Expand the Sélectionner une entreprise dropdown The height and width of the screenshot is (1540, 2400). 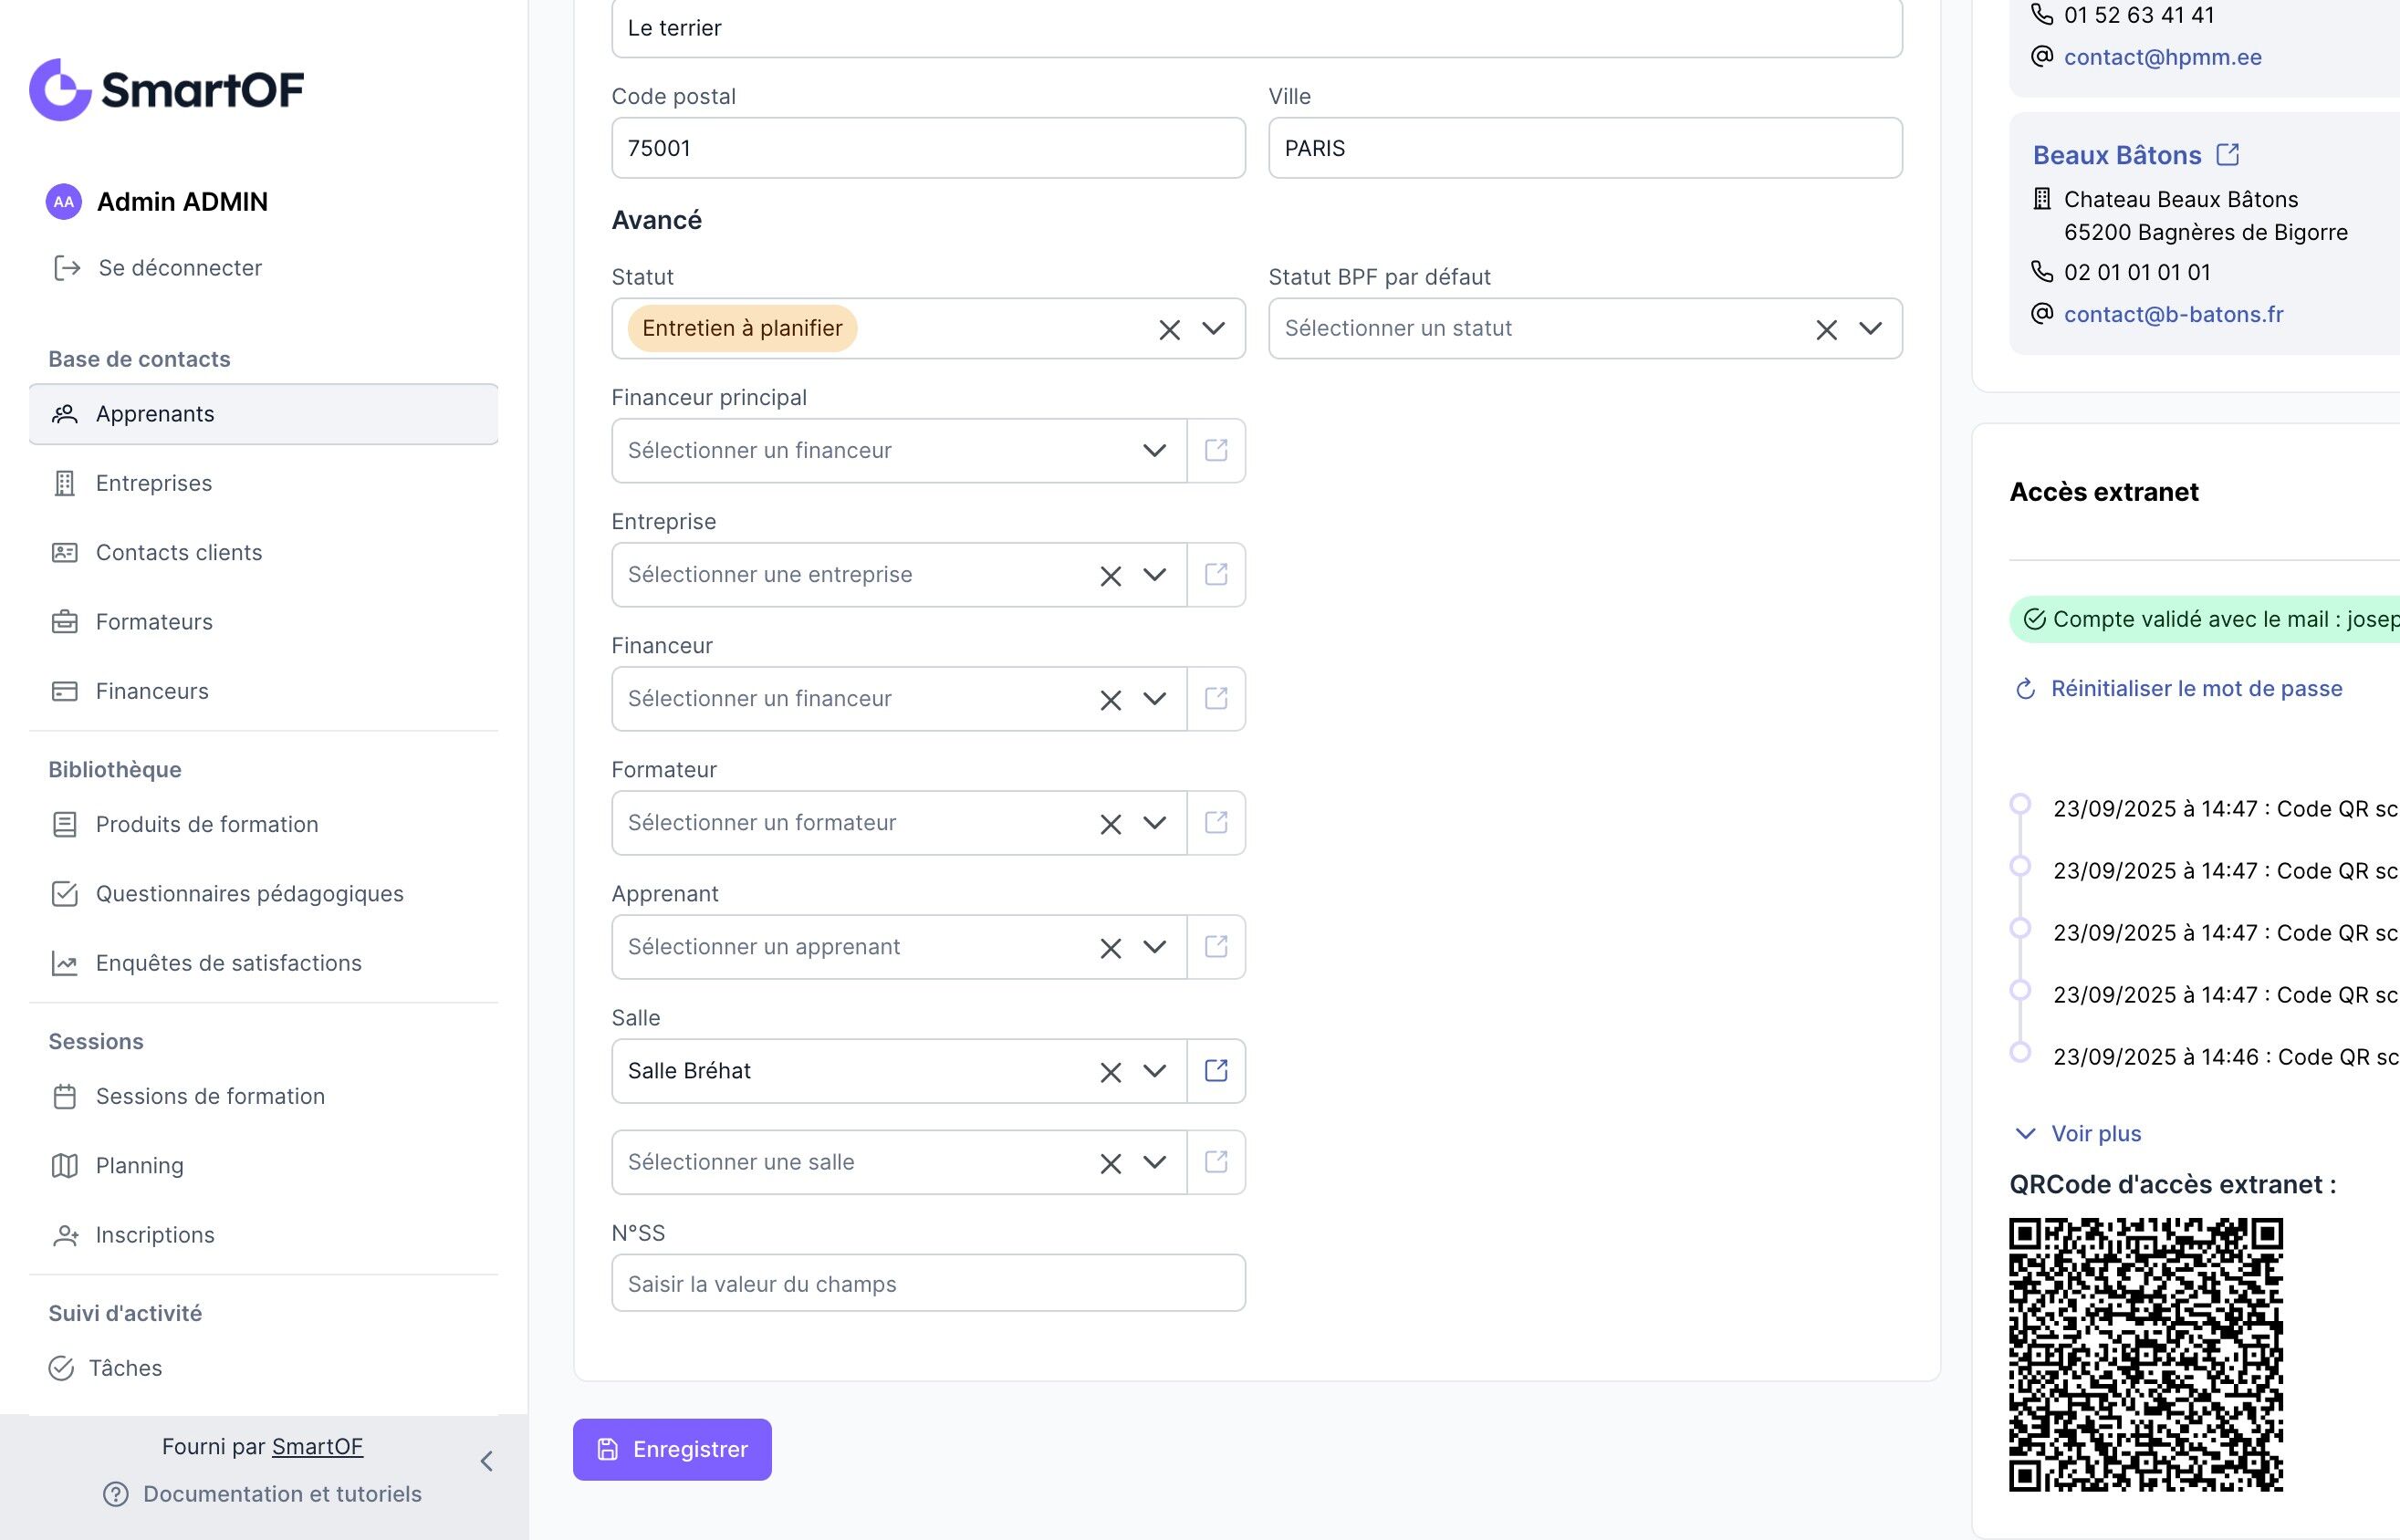click(1154, 575)
